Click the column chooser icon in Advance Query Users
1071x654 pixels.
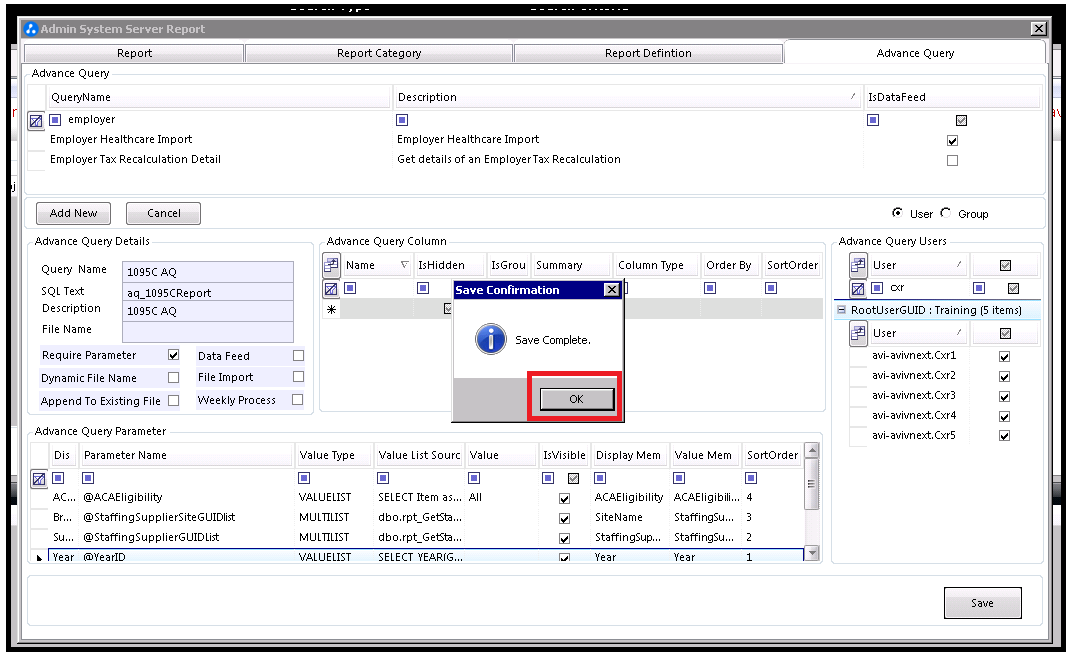coord(859,264)
